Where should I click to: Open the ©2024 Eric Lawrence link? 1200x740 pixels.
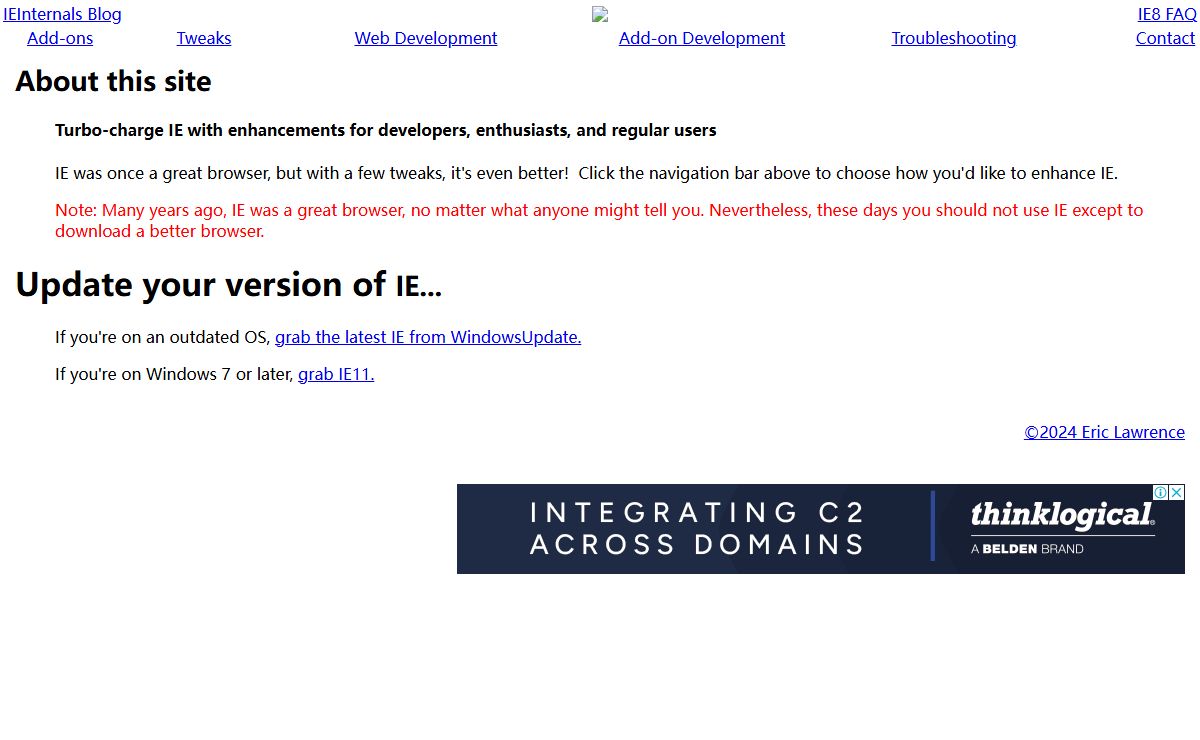pos(1104,432)
